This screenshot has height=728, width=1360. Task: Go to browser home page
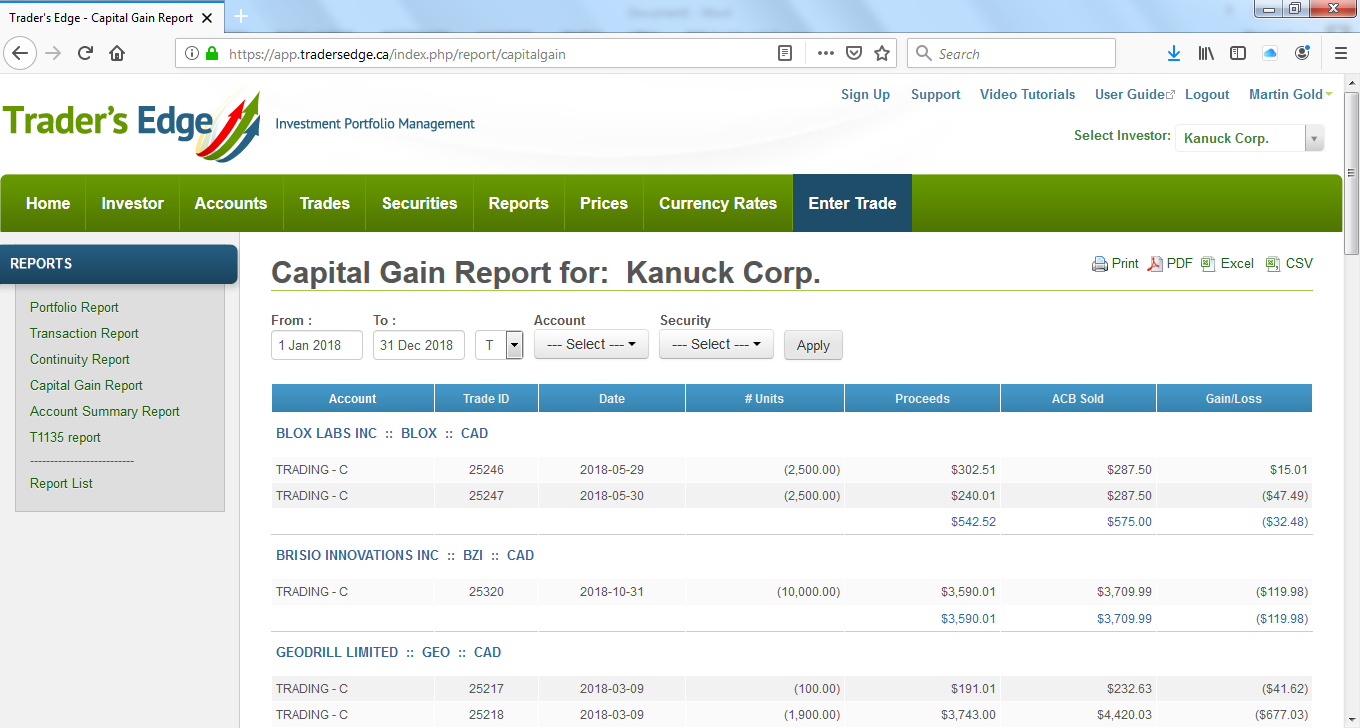pyautogui.click(x=117, y=54)
